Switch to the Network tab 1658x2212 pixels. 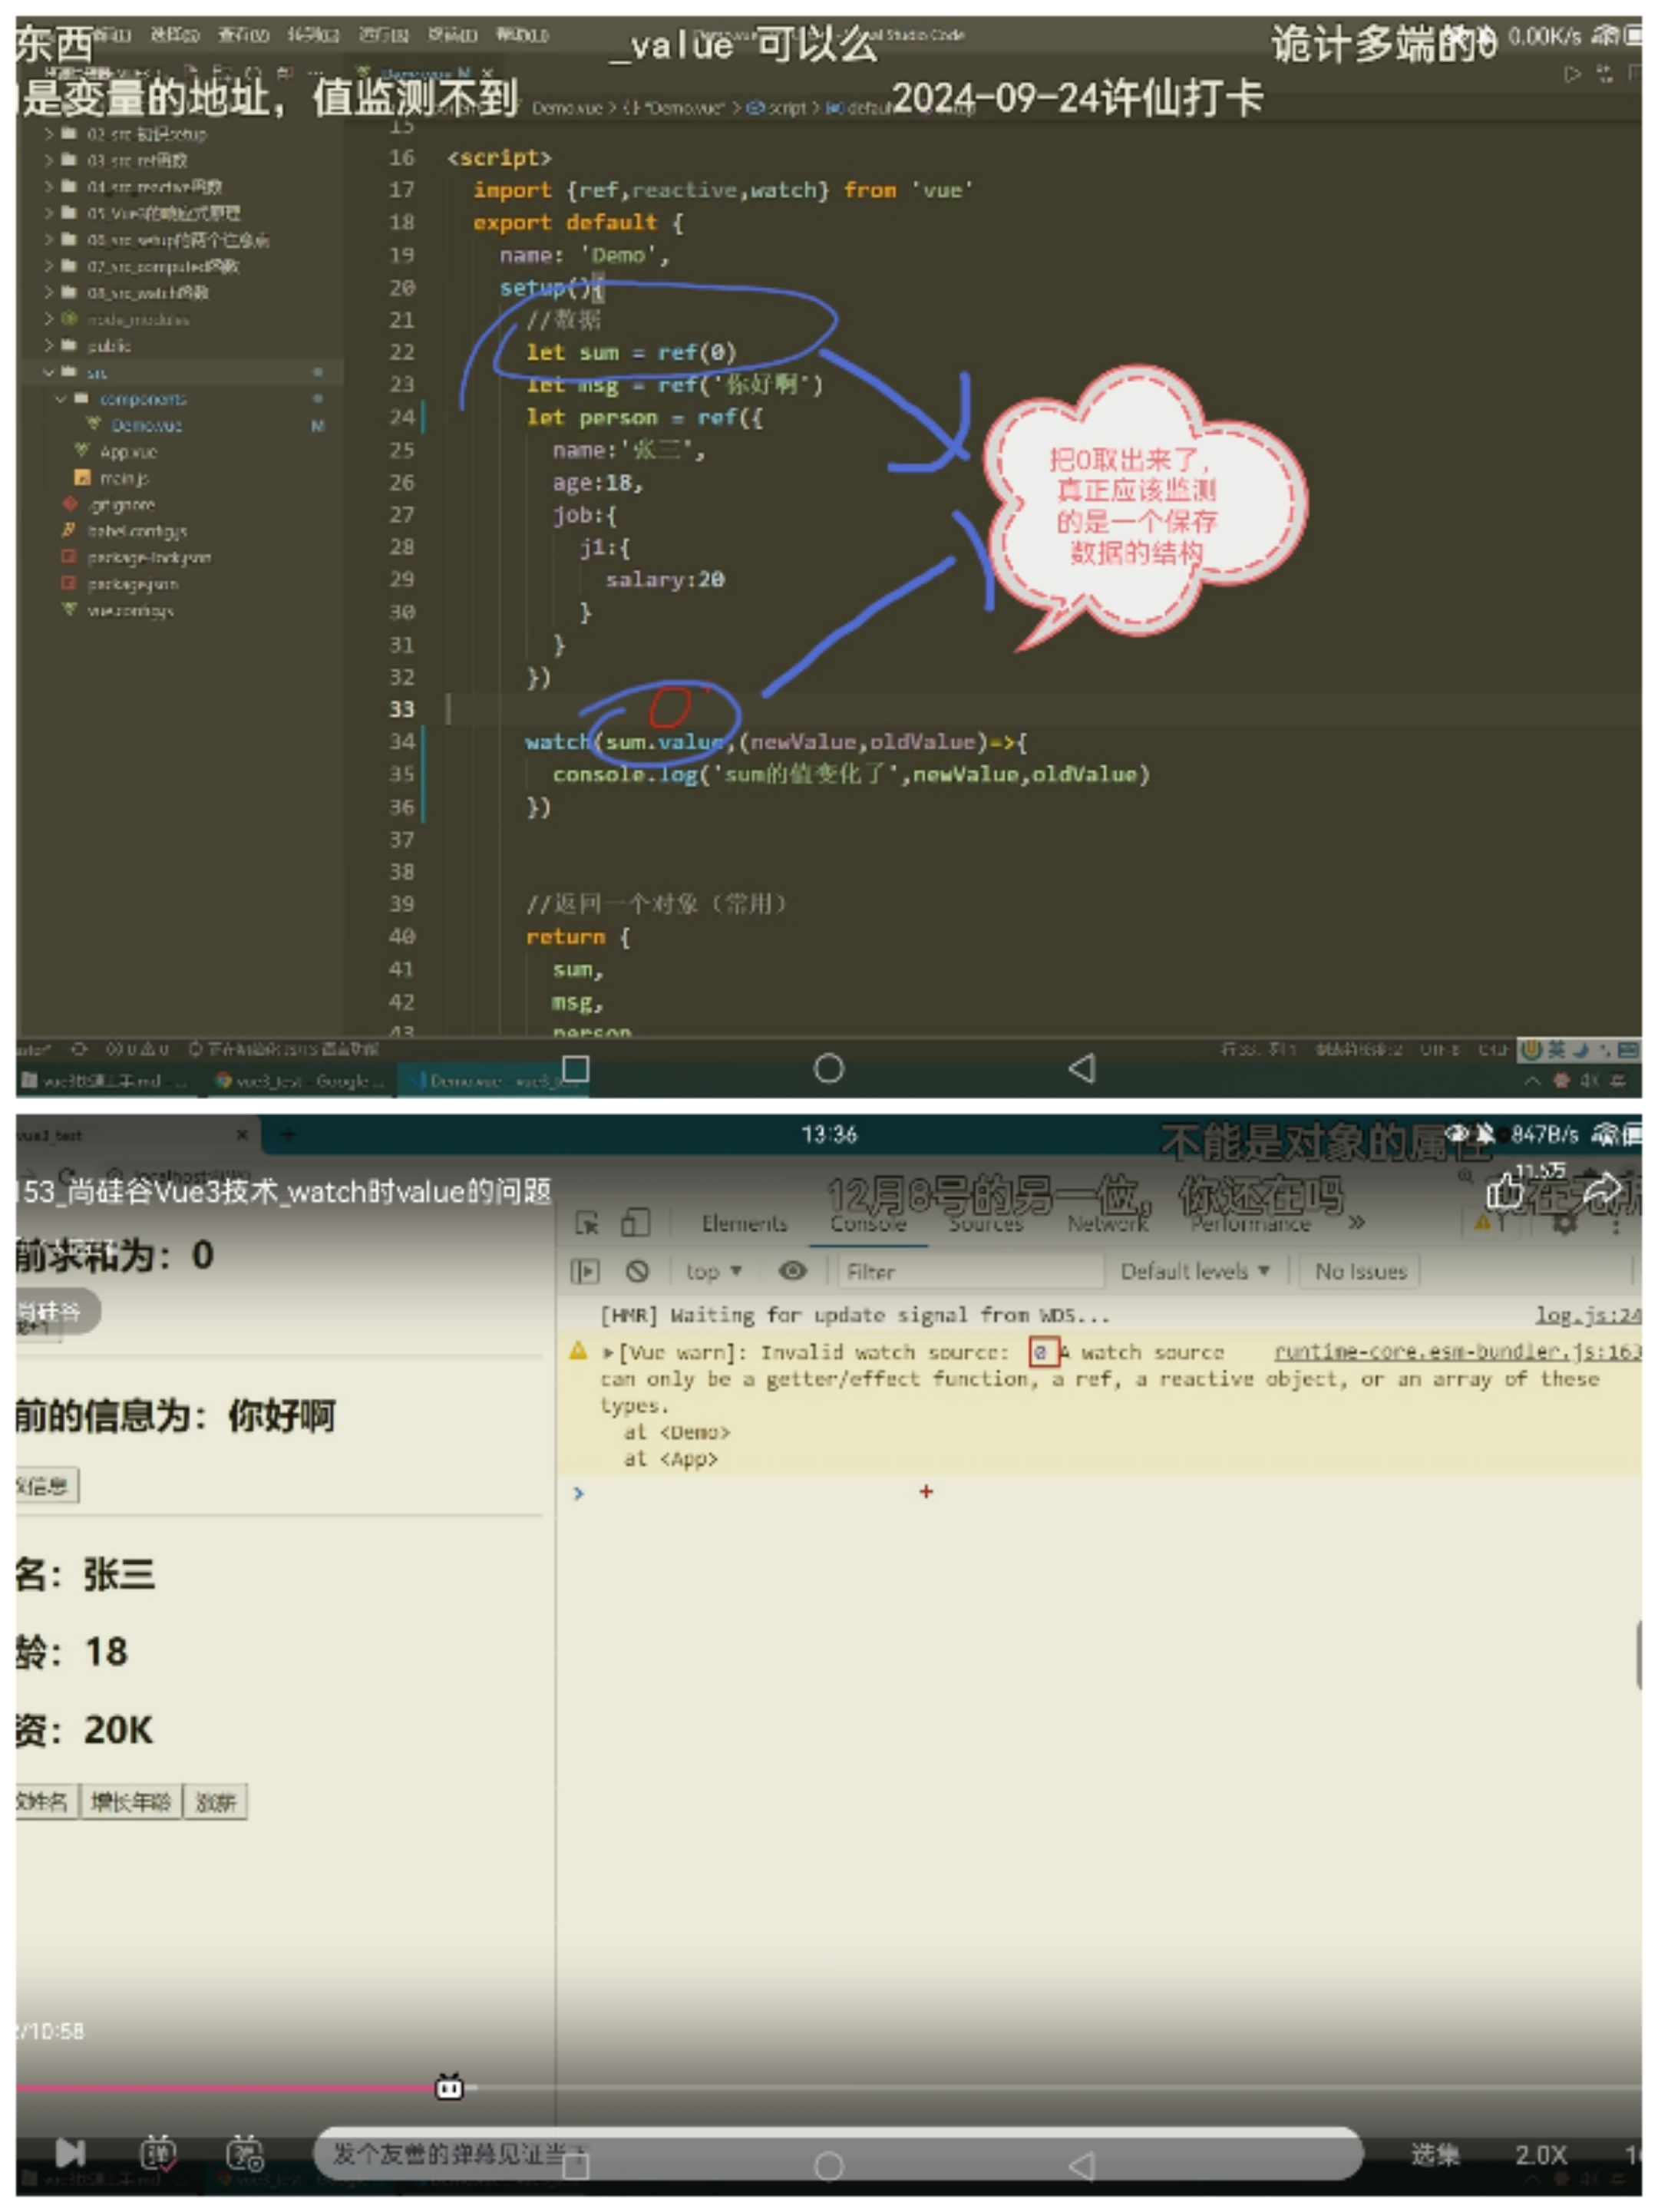[1108, 1223]
